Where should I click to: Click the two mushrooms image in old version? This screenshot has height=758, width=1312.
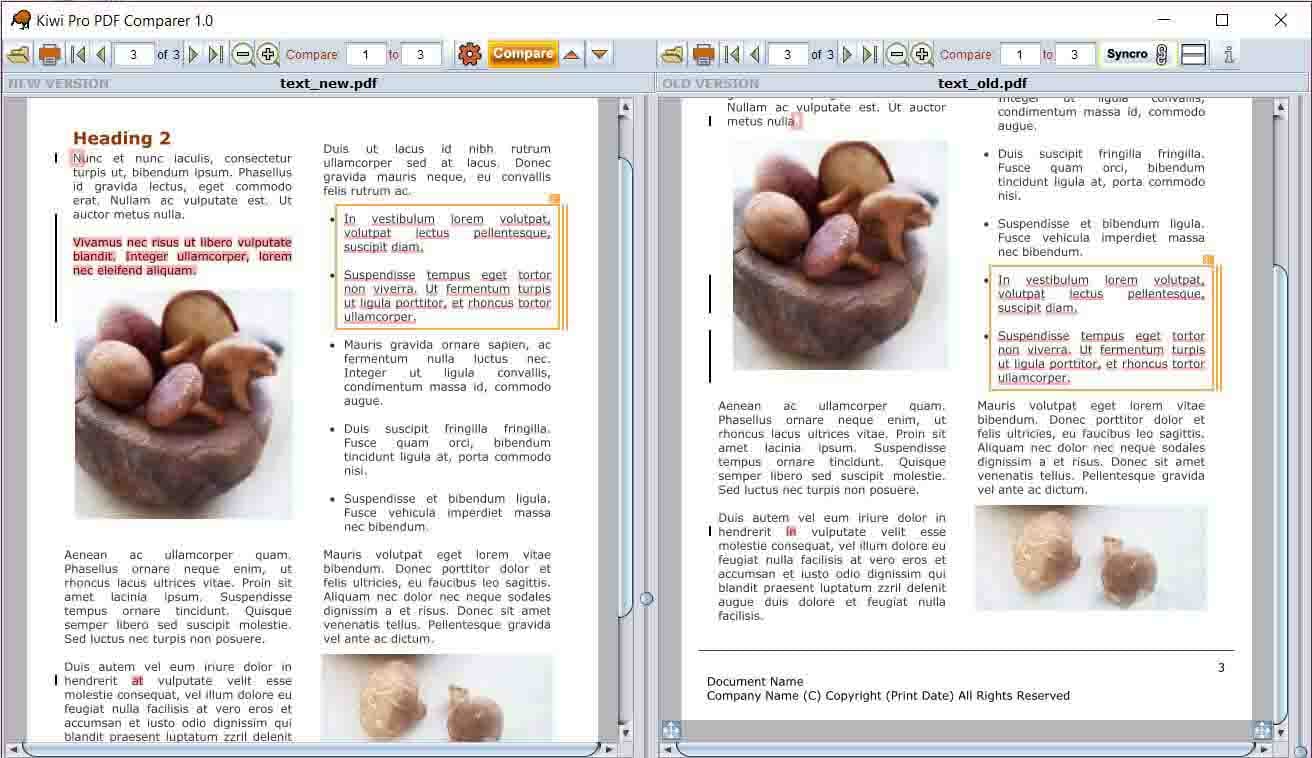click(1091, 558)
